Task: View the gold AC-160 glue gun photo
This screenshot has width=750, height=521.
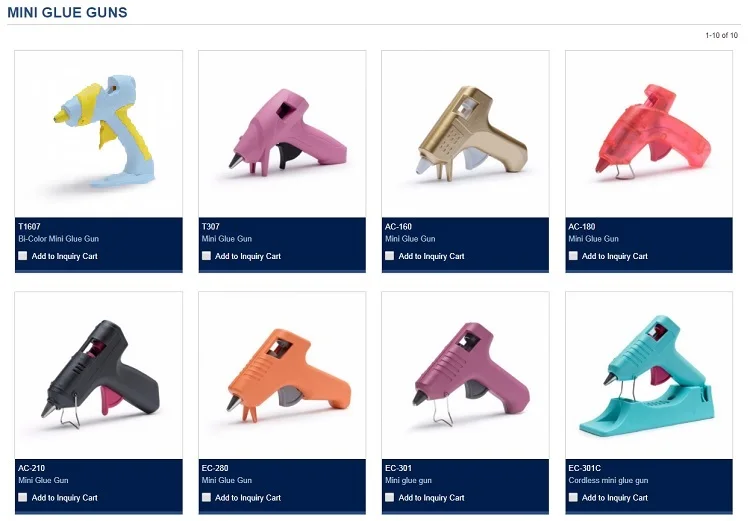Action: pos(465,134)
